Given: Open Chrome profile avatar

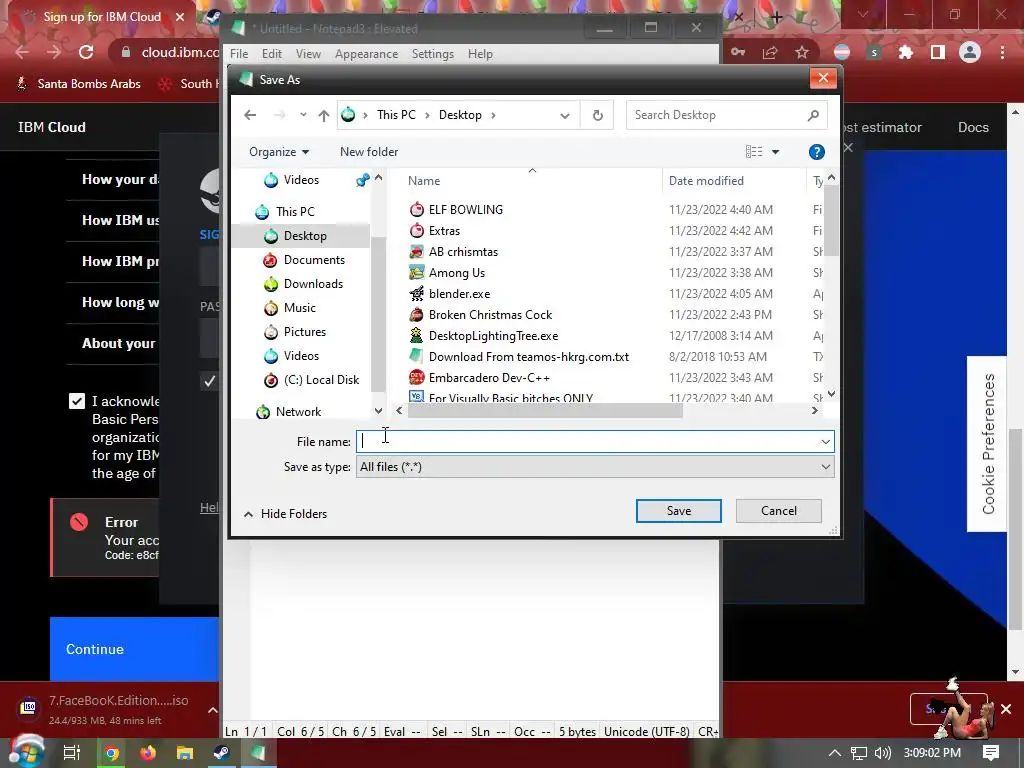Looking at the screenshot, I should [x=970, y=52].
